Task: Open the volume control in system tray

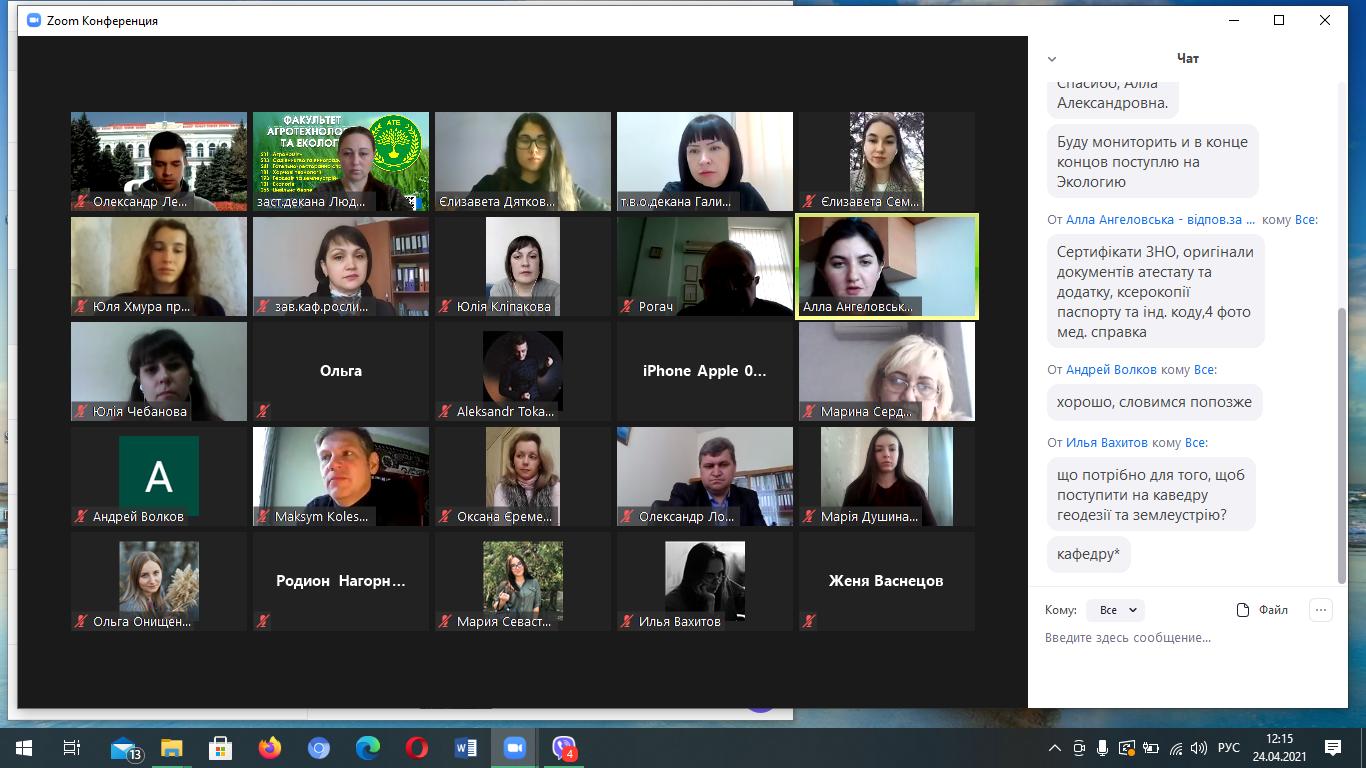Action: tap(1200, 748)
